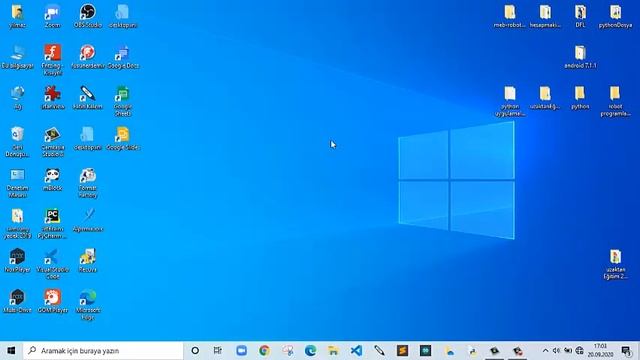
Task: Select the samsung yedek 2019 folder
Action: coord(17,223)
